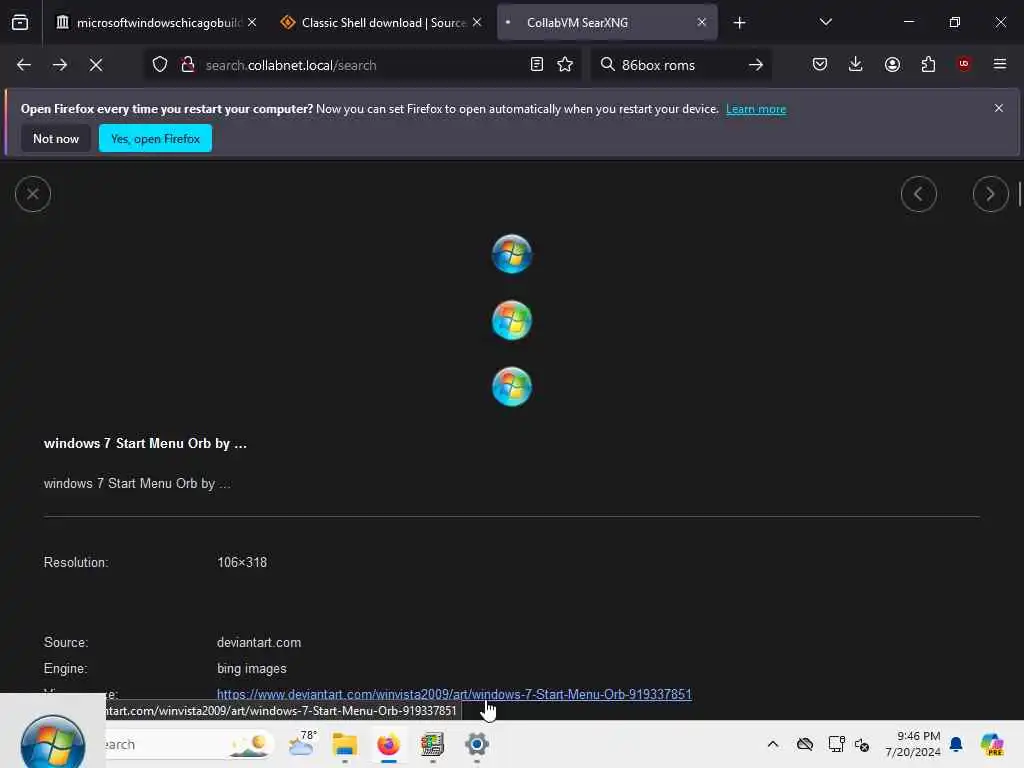
Task: Open tracking protection shield icon
Action: click(x=160, y=65)
